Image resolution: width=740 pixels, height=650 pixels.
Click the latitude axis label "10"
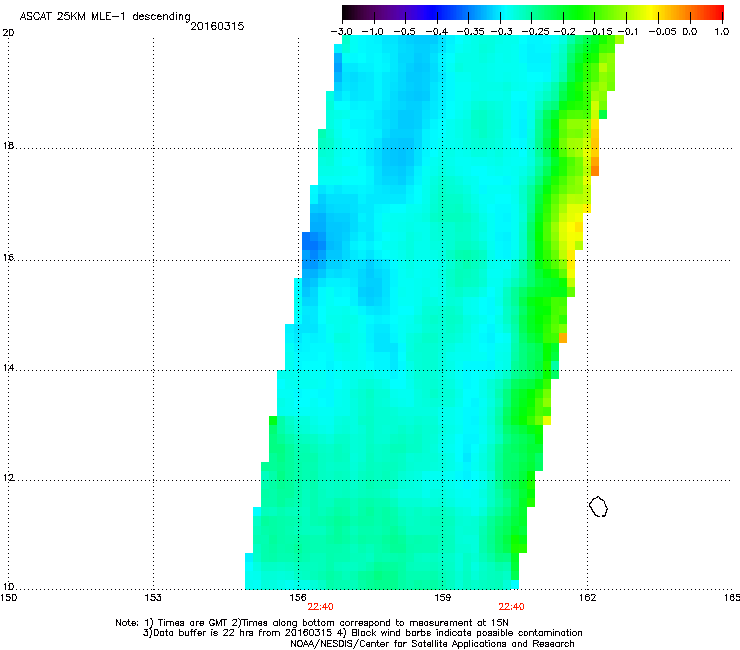tap(8, 587)
